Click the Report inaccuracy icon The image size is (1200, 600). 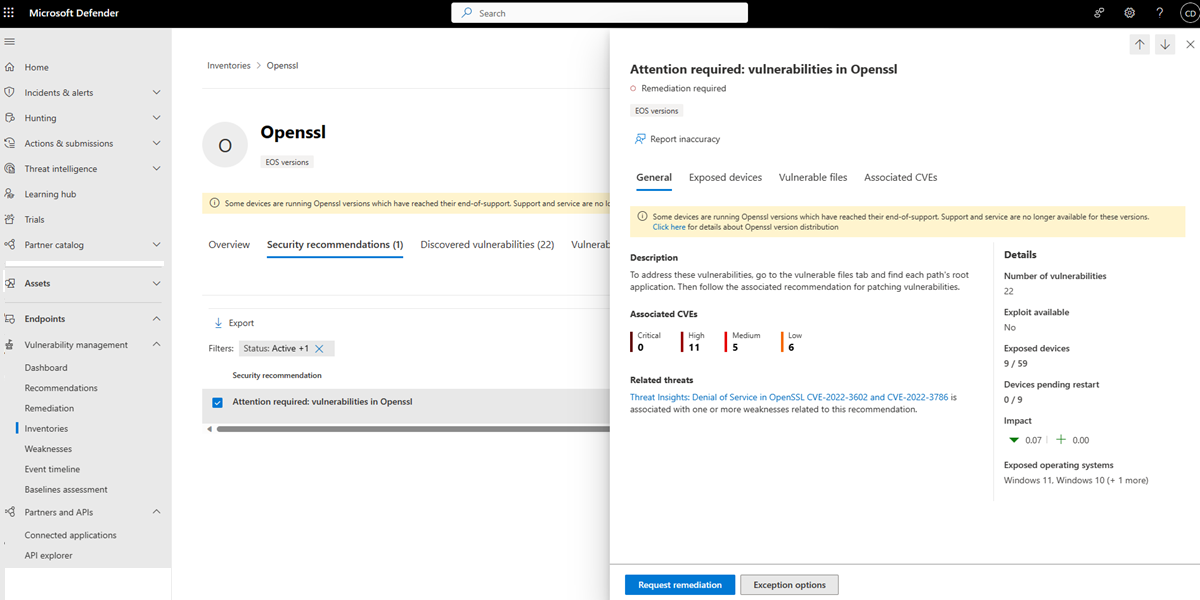coord(640,139)
